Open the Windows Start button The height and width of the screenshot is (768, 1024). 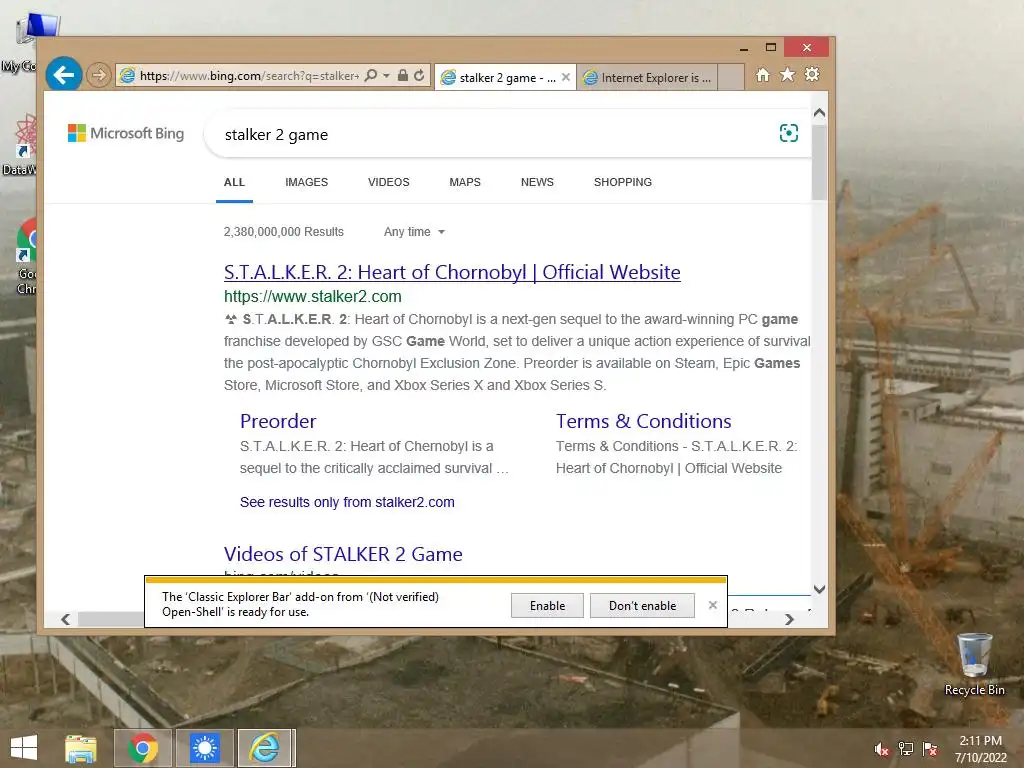point(24,748)
